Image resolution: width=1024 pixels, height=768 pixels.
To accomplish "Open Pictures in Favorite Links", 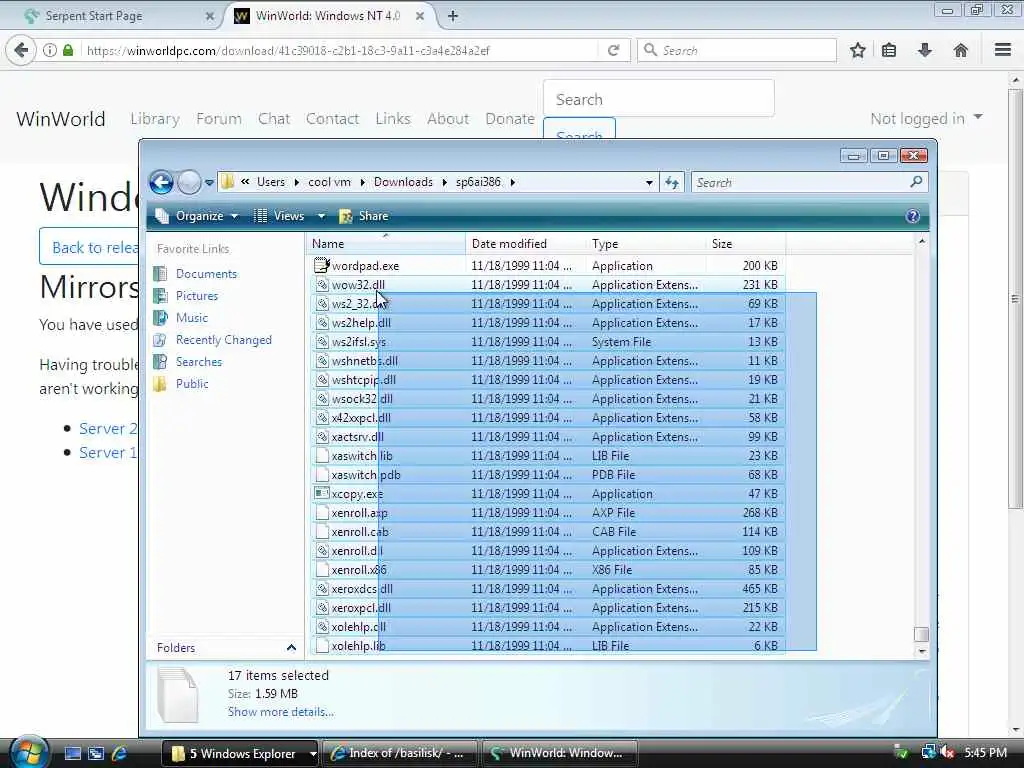I will (197, 296).
